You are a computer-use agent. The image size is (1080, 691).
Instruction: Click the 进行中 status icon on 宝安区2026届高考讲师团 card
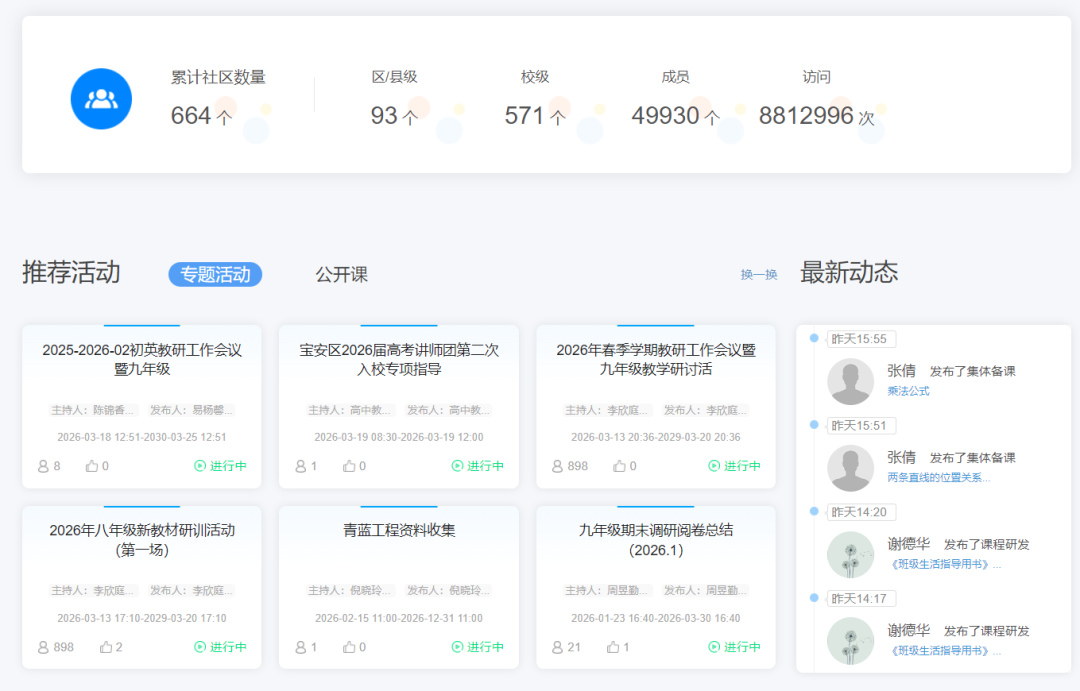(458, 466)
